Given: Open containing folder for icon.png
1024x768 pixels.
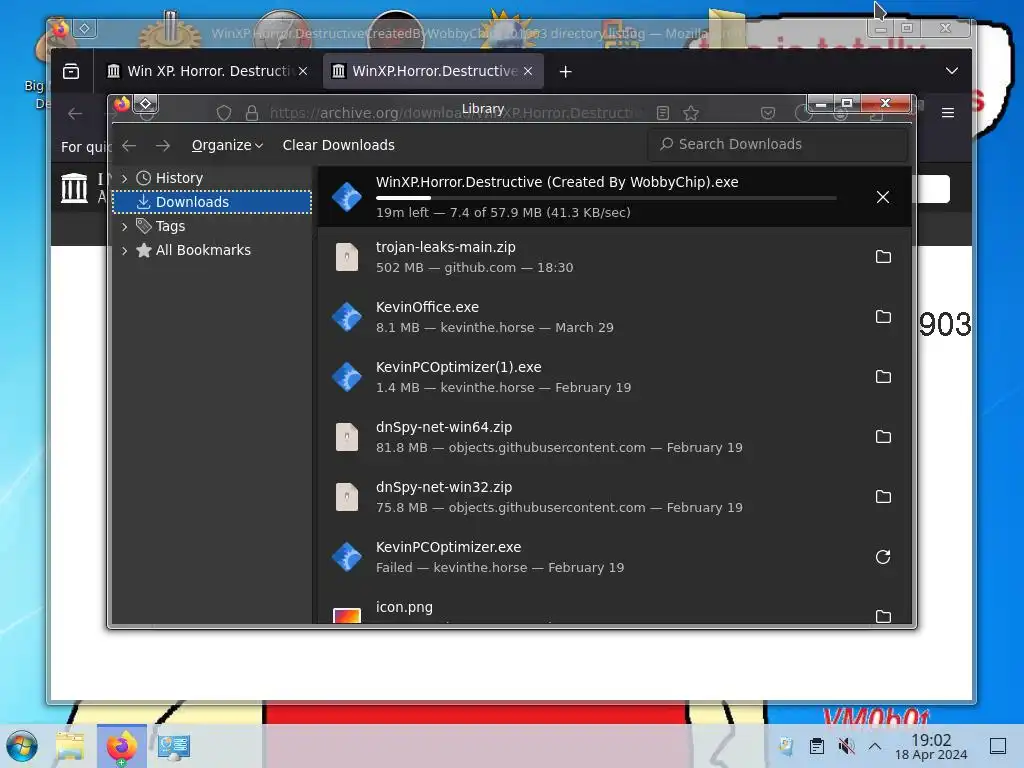Looking at the screenshot, I should (883, 616).
